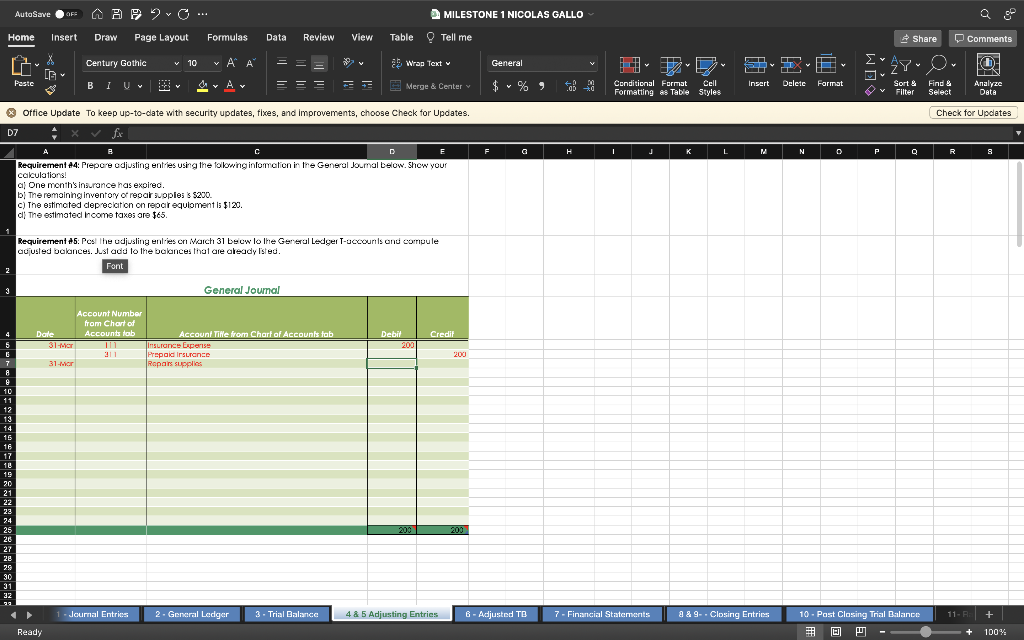The image size is (1024, 640).
Task: Switch to Page Layout view icon
Action: (835, 632)
